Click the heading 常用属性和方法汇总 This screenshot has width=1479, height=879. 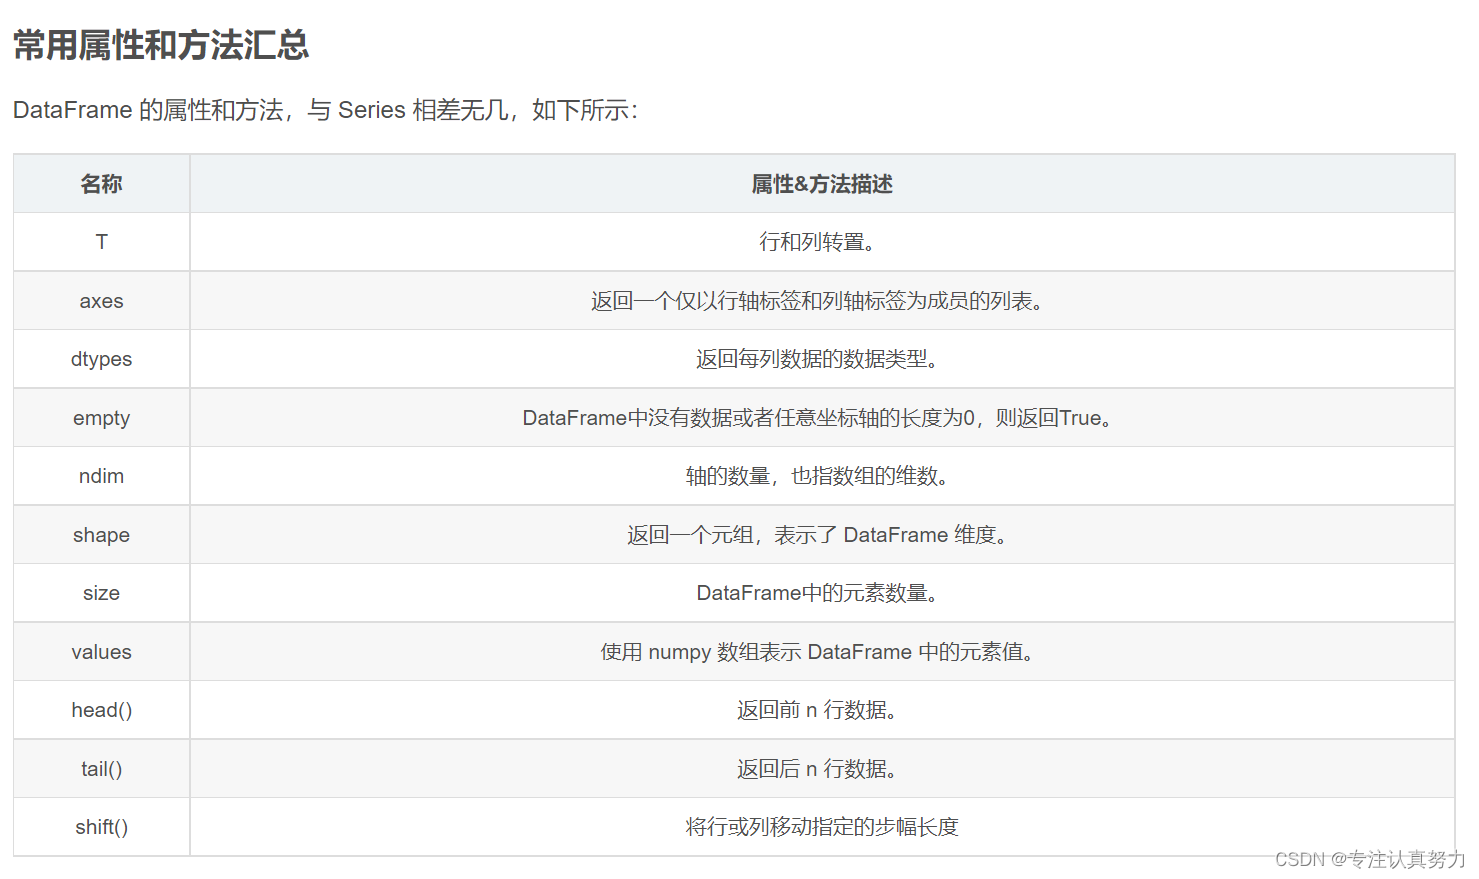tap(161, 45)
